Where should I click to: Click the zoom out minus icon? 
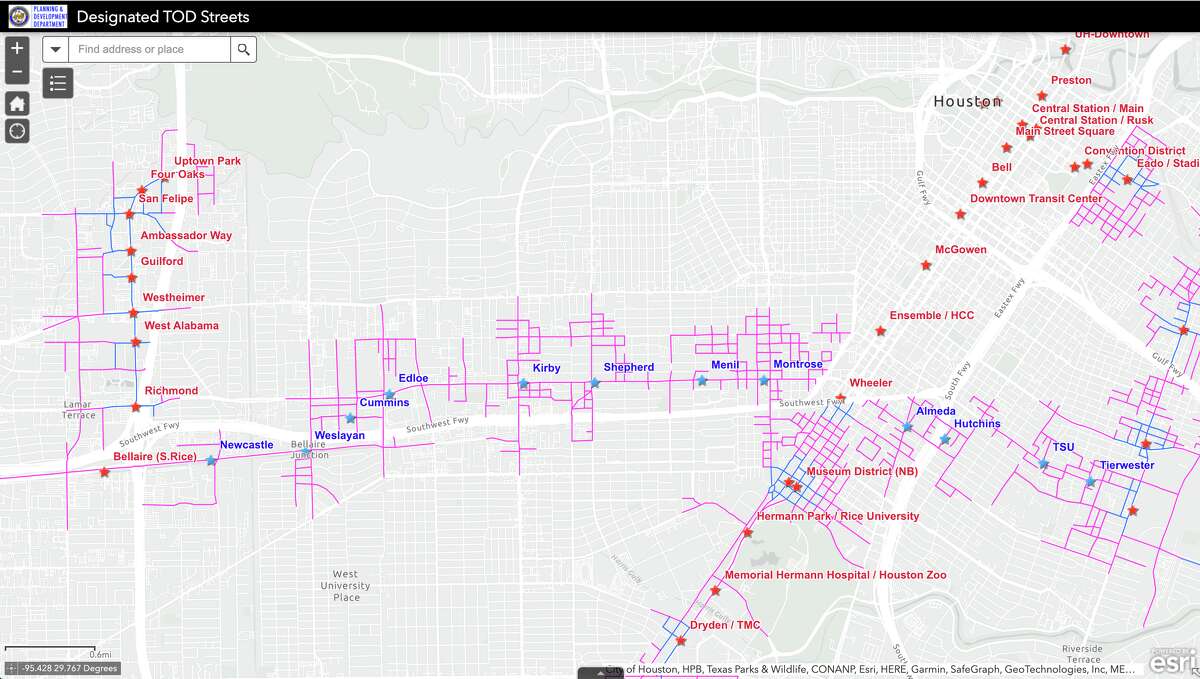tap(16, 71)
